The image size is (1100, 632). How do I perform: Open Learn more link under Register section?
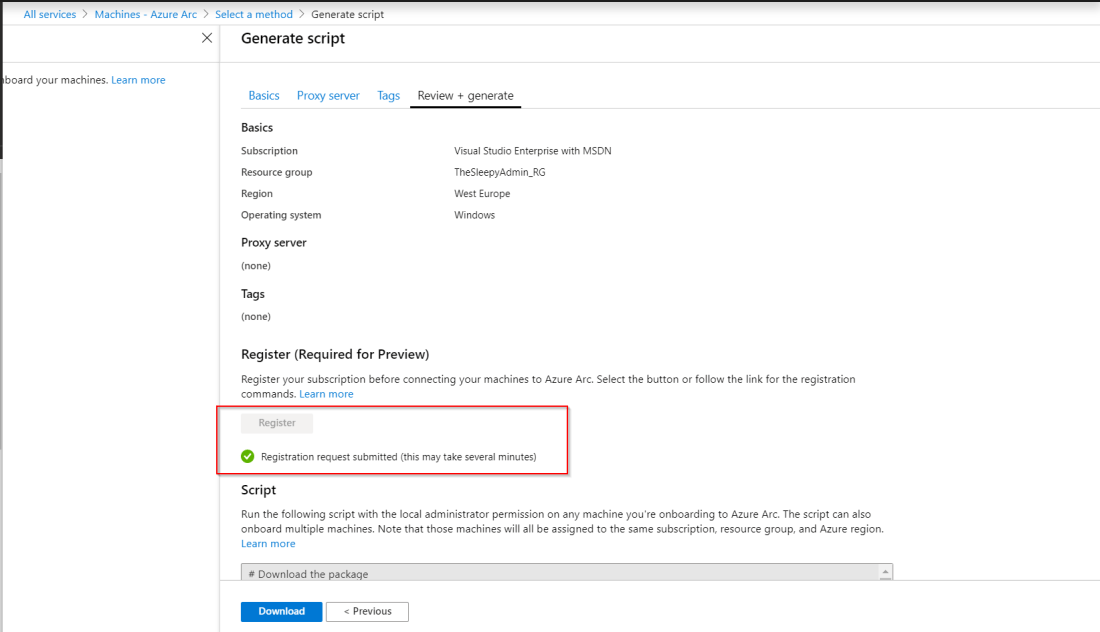pos(326,394)
